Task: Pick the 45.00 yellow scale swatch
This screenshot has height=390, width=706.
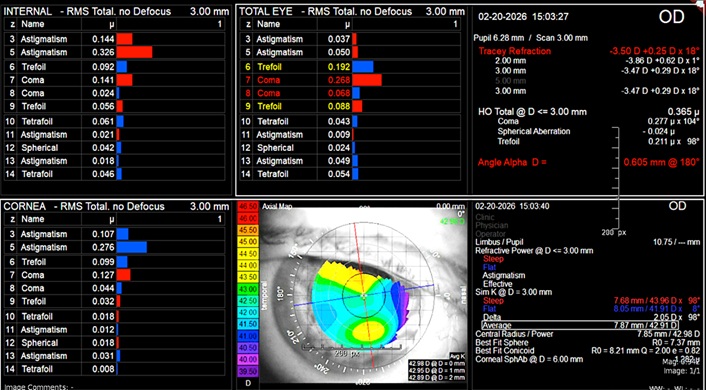Action: pos(247,242)
